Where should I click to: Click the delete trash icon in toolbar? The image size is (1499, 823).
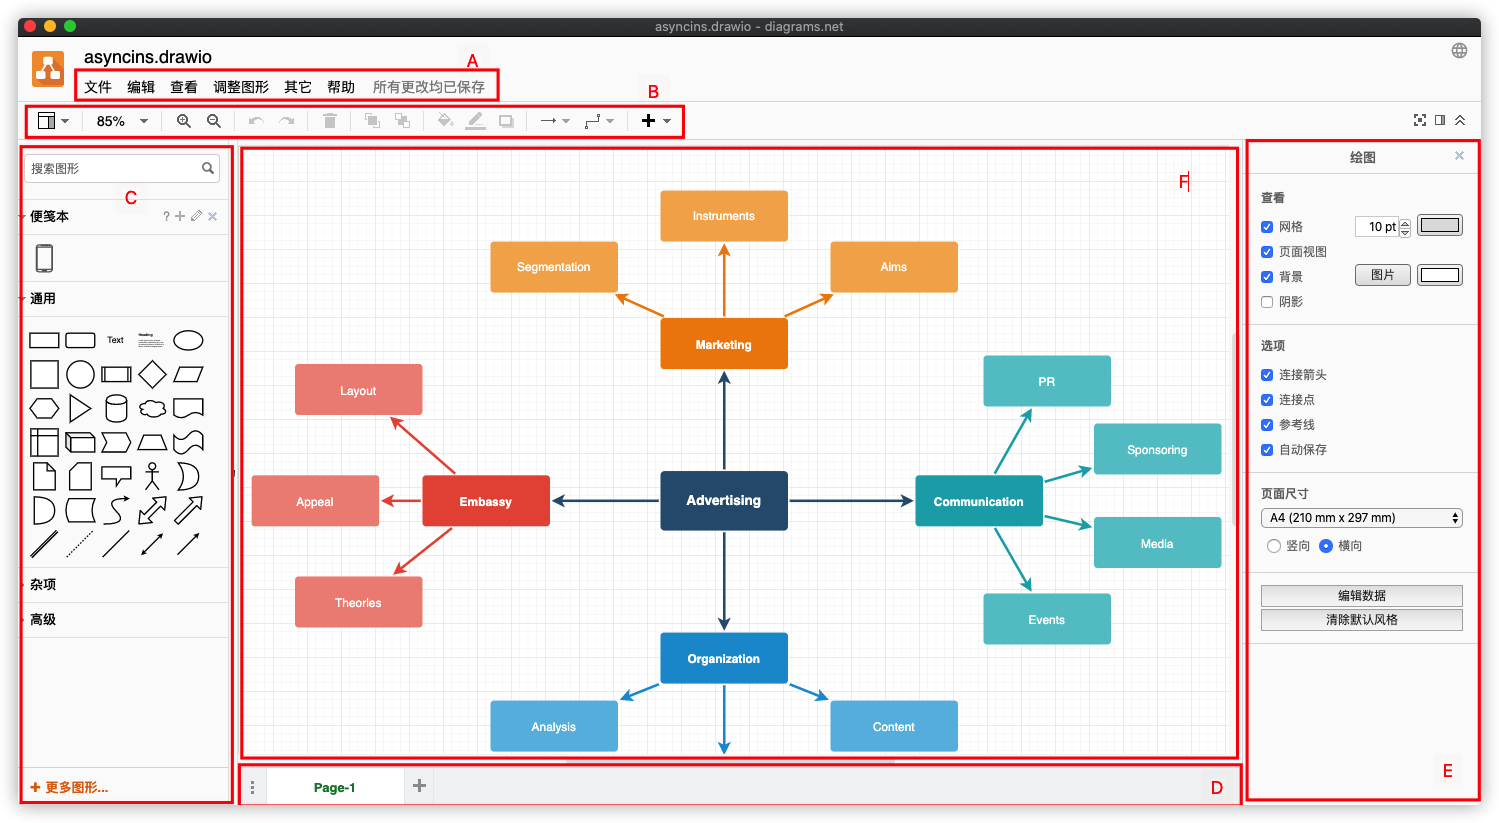tap(330, 121)
